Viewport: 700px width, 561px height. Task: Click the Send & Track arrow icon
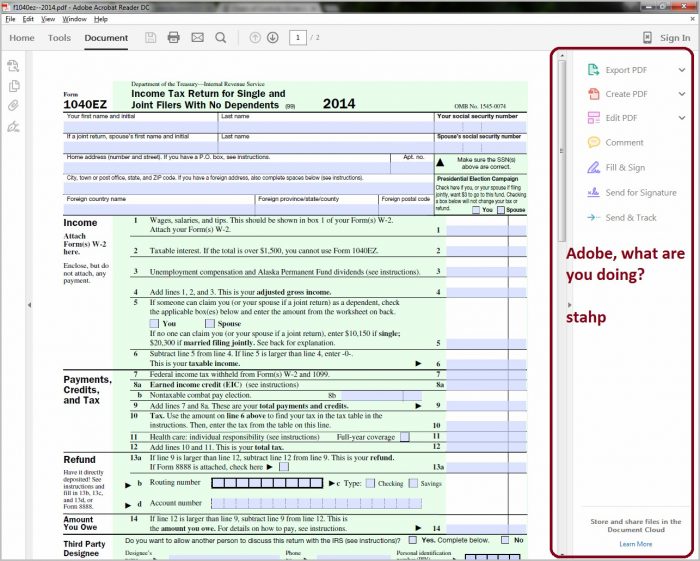click(593, 217)
